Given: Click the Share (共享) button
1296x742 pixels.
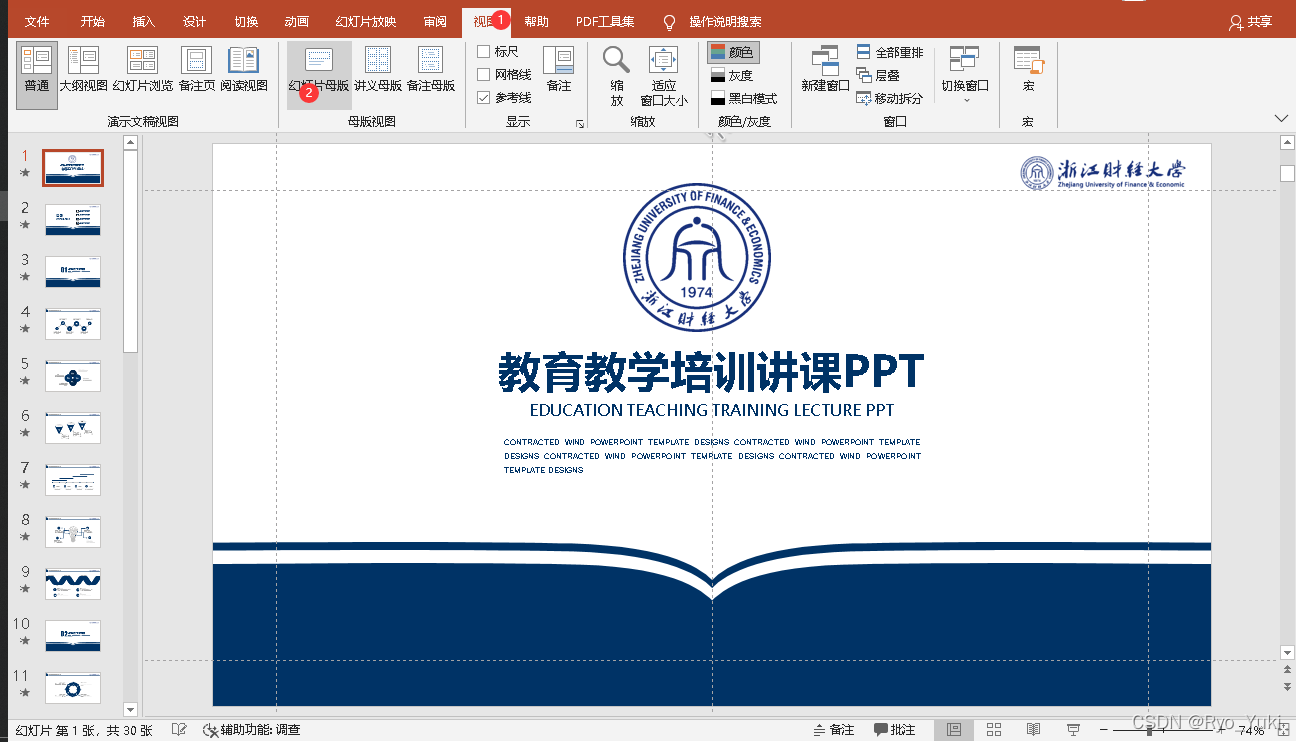Looking at the screenshot, I should tap(1251, 22).
